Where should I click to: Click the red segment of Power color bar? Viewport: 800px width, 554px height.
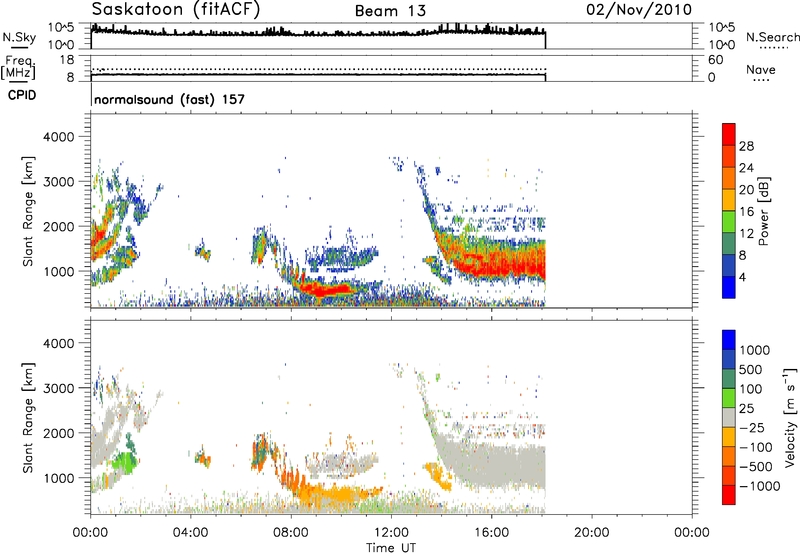click(x=729, y=132)
